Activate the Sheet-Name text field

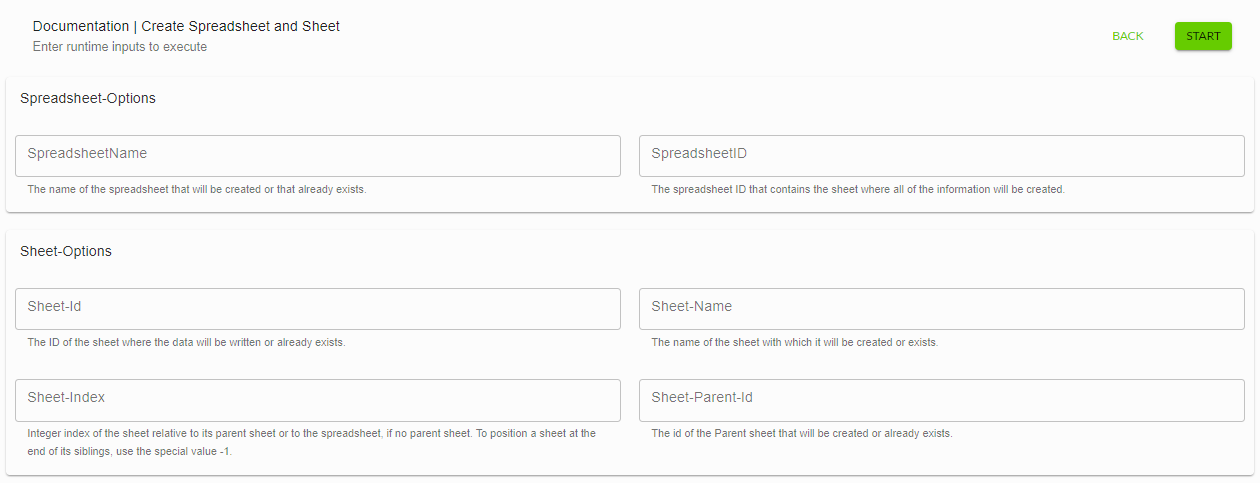pos(941,308)
